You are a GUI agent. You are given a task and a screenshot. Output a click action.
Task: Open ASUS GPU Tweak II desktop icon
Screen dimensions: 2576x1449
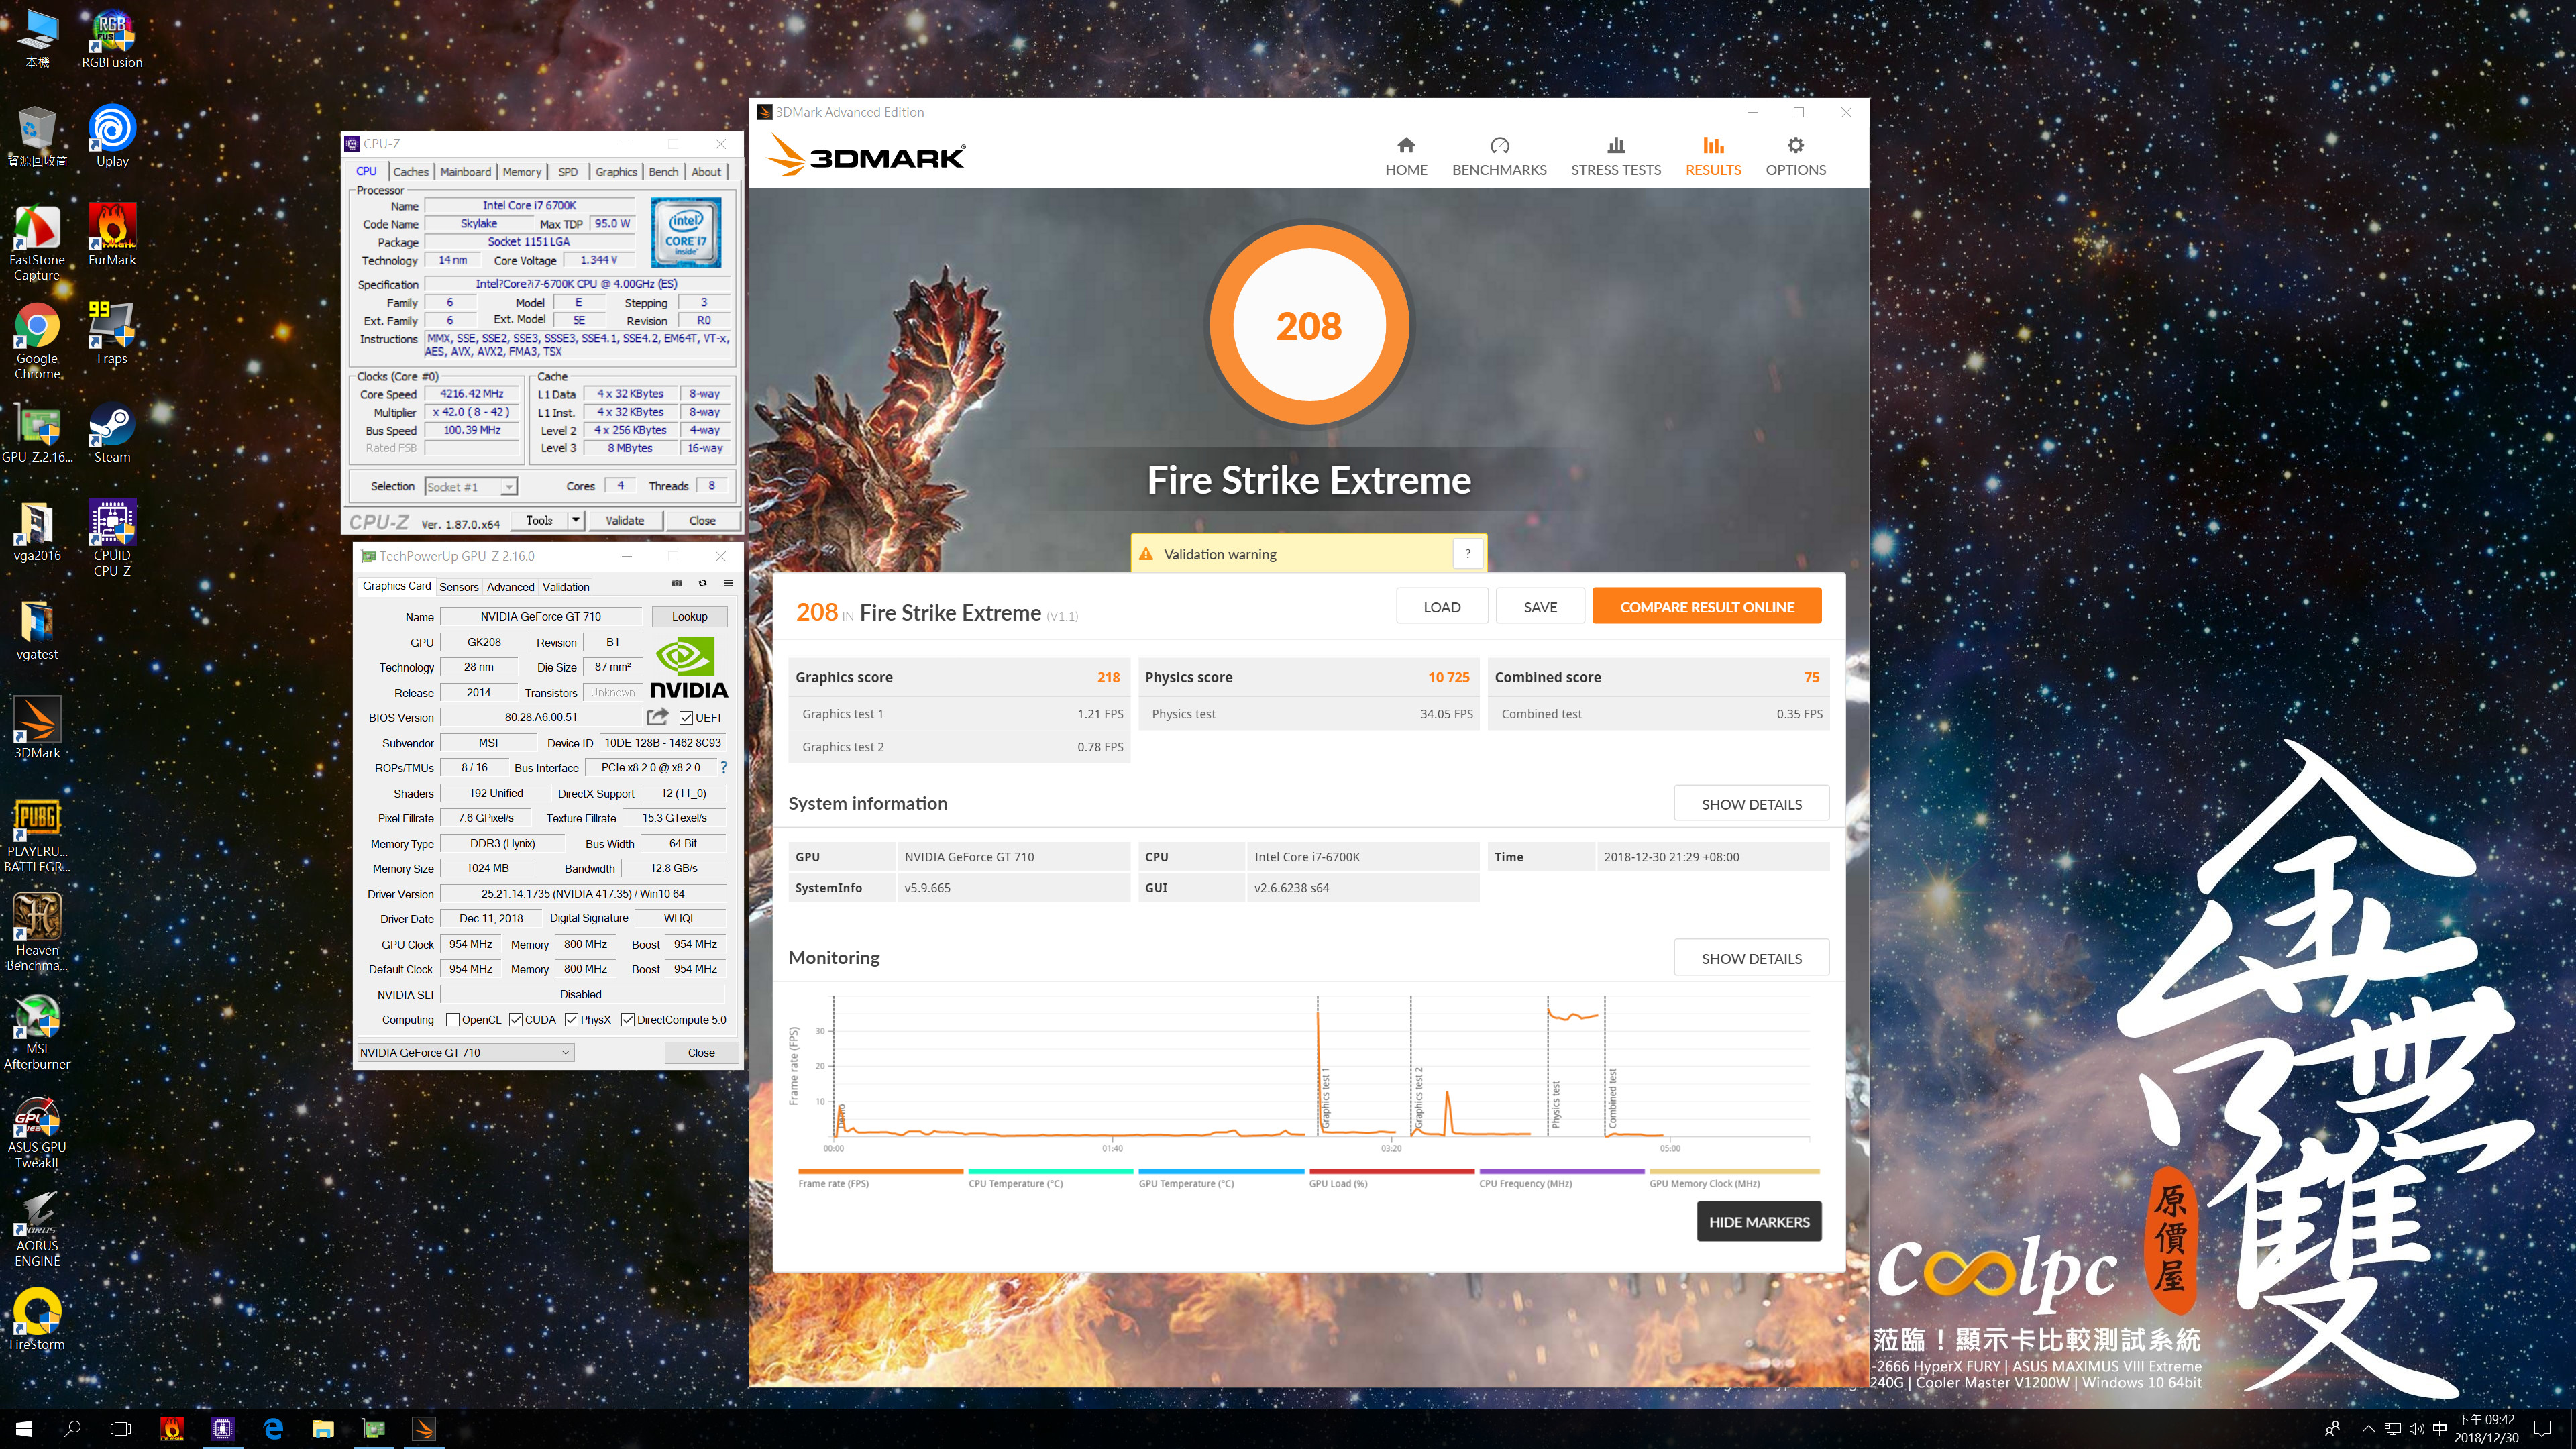coord(37,1131)
